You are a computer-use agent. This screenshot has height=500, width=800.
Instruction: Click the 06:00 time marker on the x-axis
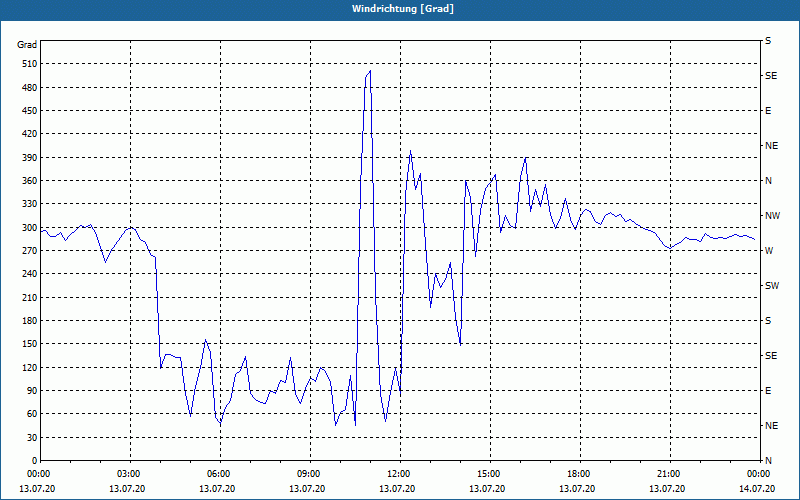pyautogui.click(x=220, y=474)
